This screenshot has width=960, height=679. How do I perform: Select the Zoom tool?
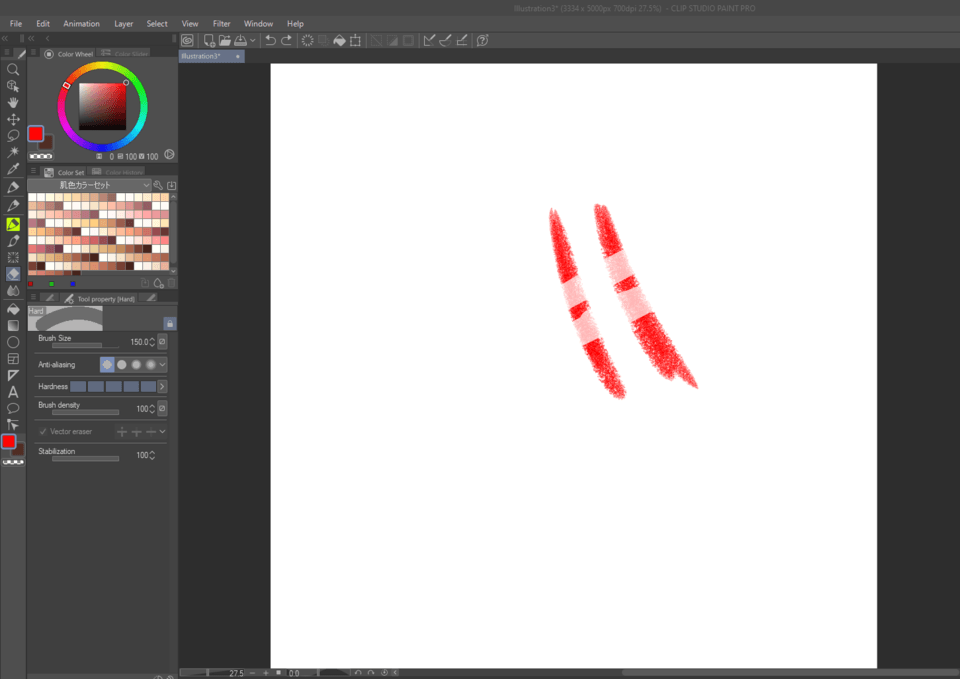coord(13,70)
